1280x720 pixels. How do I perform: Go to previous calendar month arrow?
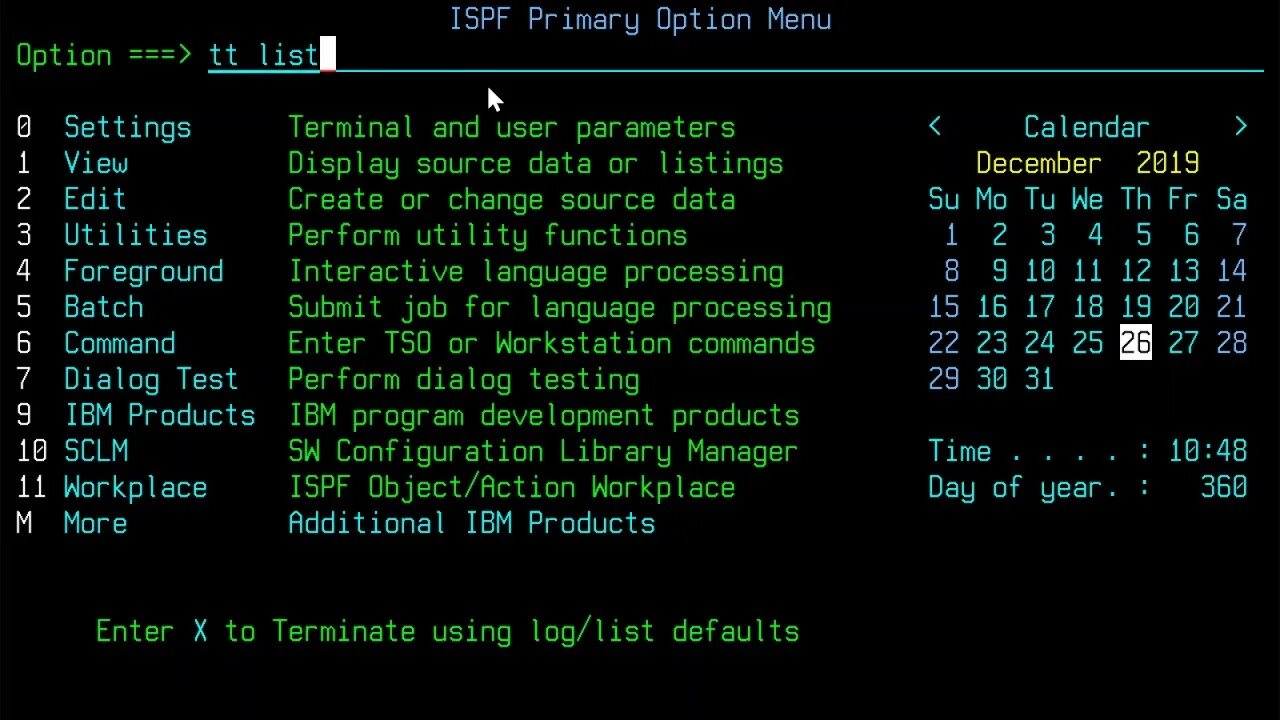(935, 127)
